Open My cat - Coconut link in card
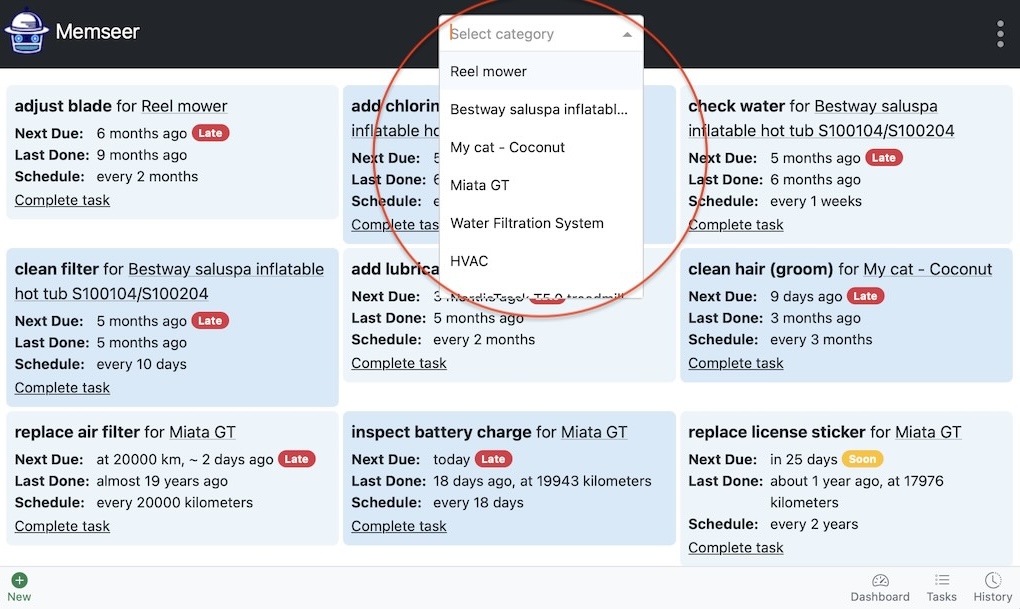Image resolution: width=1020 pixels, height=609 pixels. 927,269
